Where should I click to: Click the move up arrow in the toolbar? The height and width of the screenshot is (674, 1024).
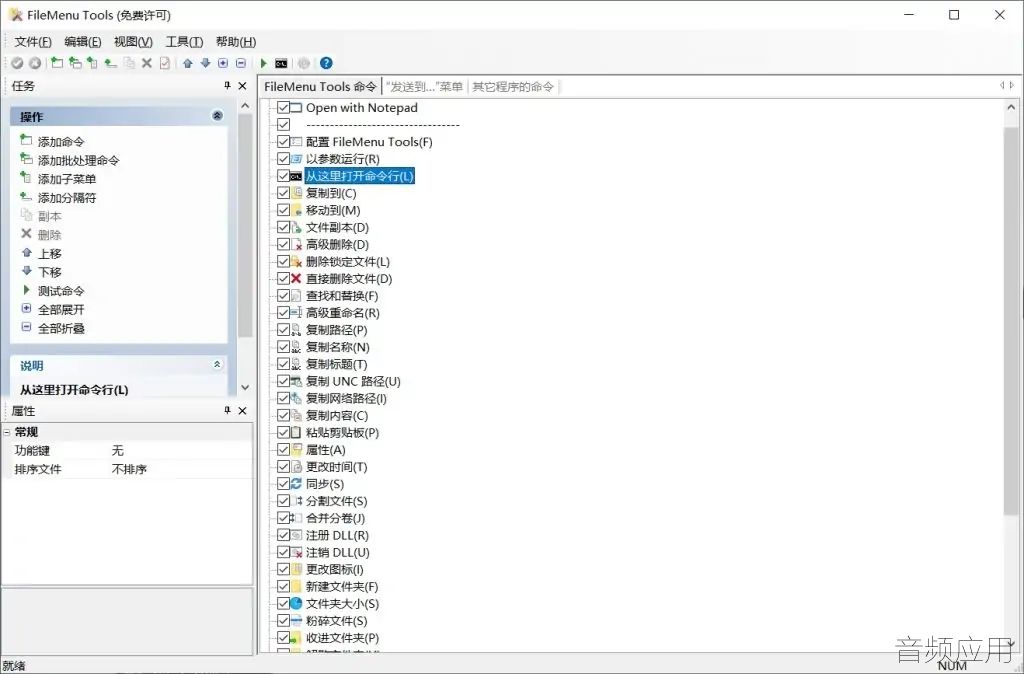point(188,63)
